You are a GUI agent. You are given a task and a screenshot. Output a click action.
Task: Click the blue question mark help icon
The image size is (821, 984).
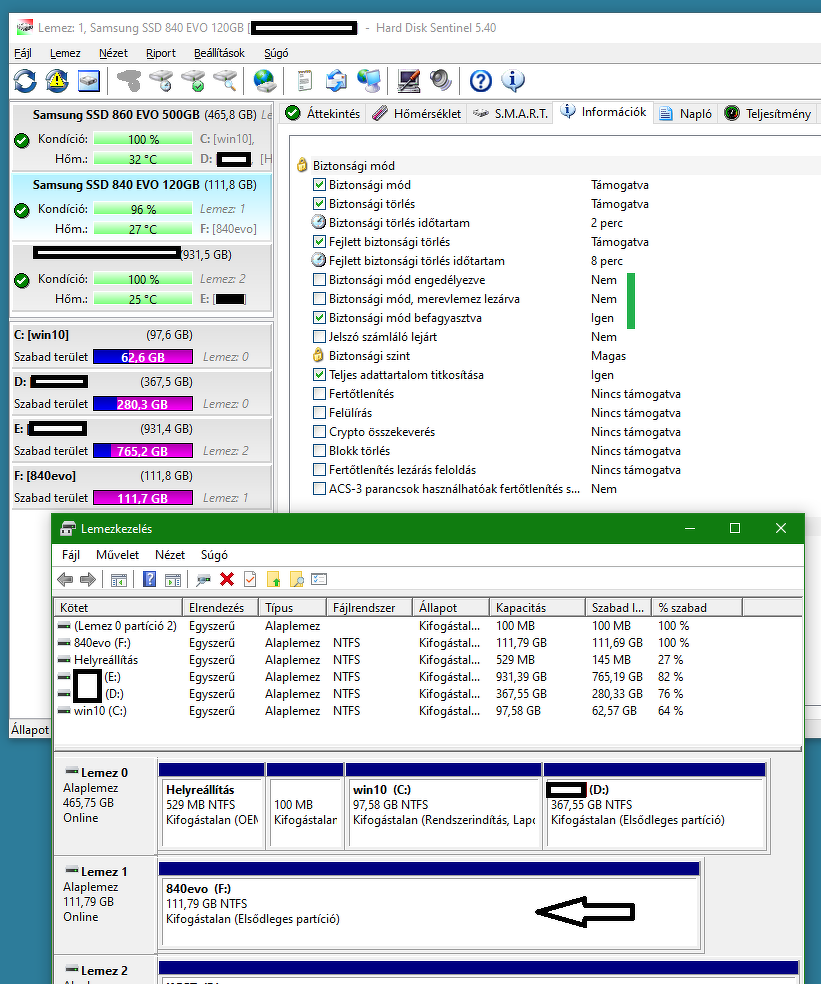point(481,81)
